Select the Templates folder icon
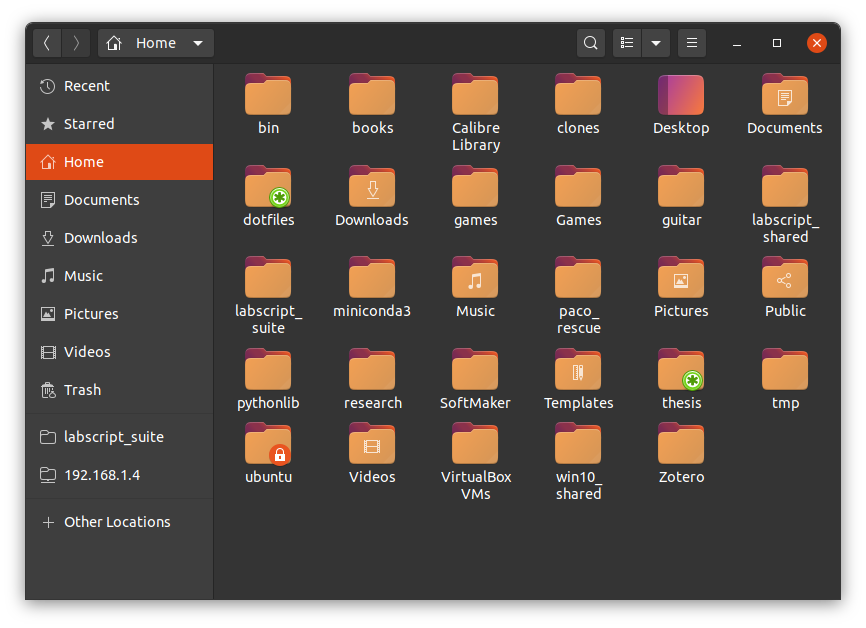The width and height of the screenshot is (866, 628). click(578, 370)
